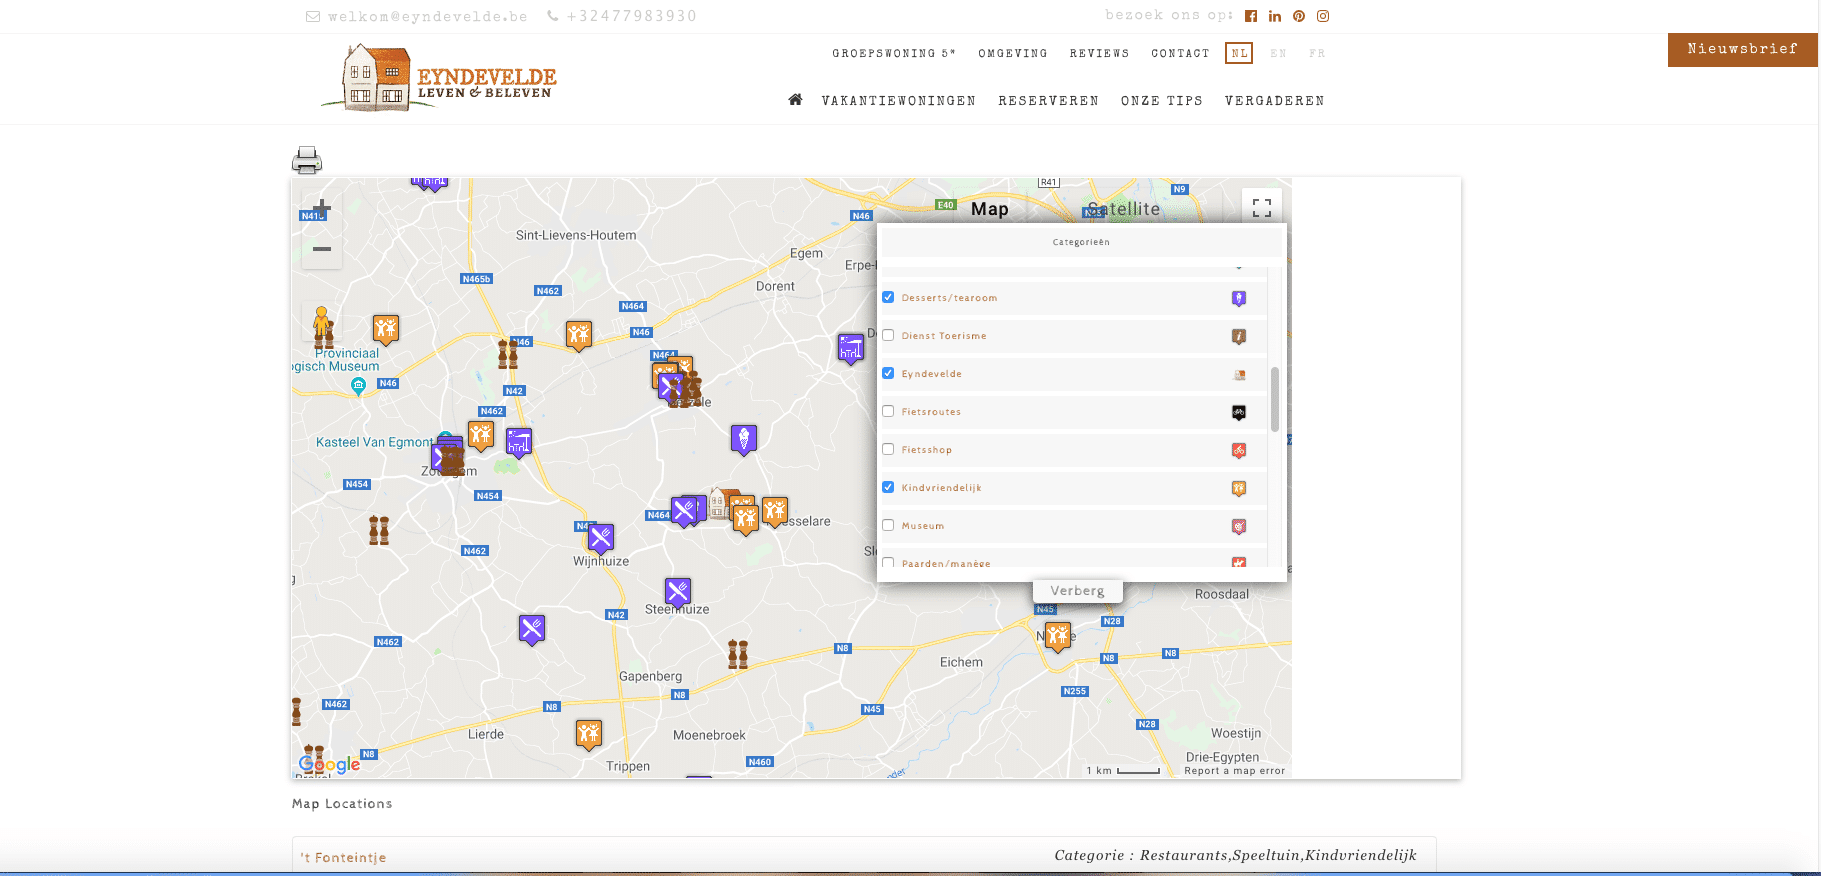Screen dimensions: 1821x876
Task: Open the Vakantiewoningen menu
Action: point(899,101)
